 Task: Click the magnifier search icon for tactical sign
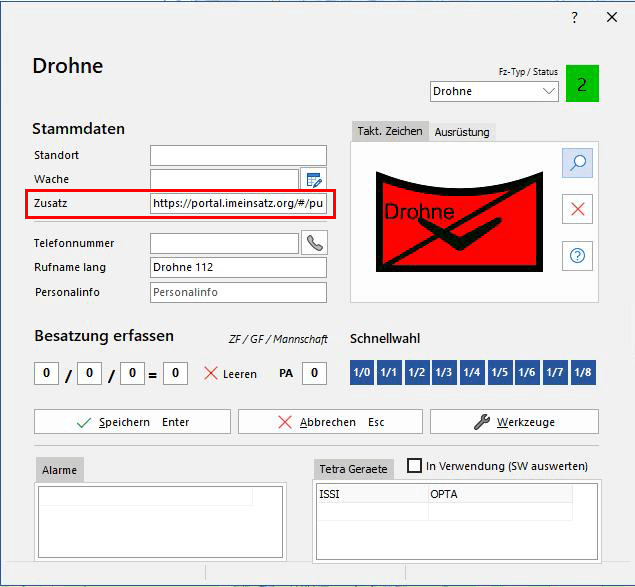(x=577, y=163)
